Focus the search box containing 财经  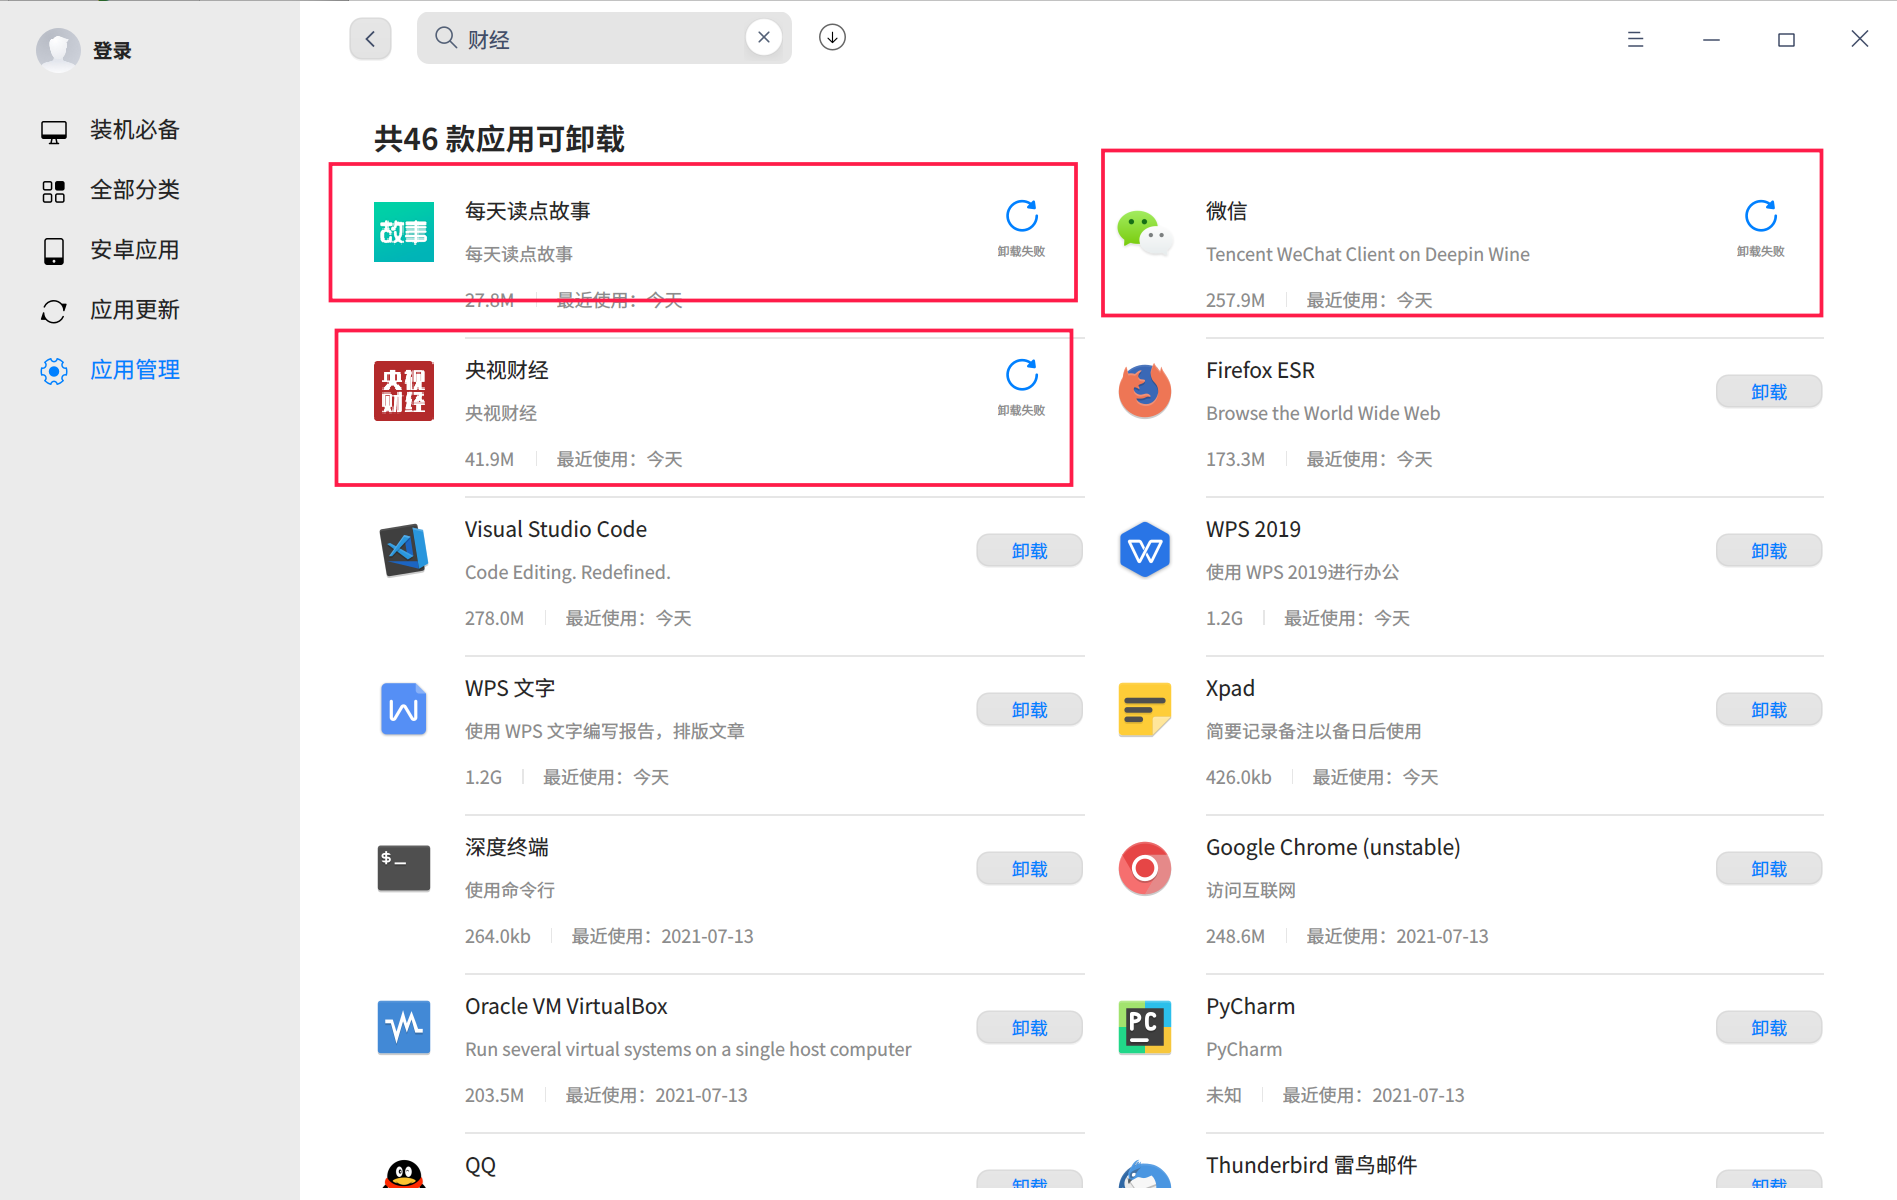tap(603, 38)
